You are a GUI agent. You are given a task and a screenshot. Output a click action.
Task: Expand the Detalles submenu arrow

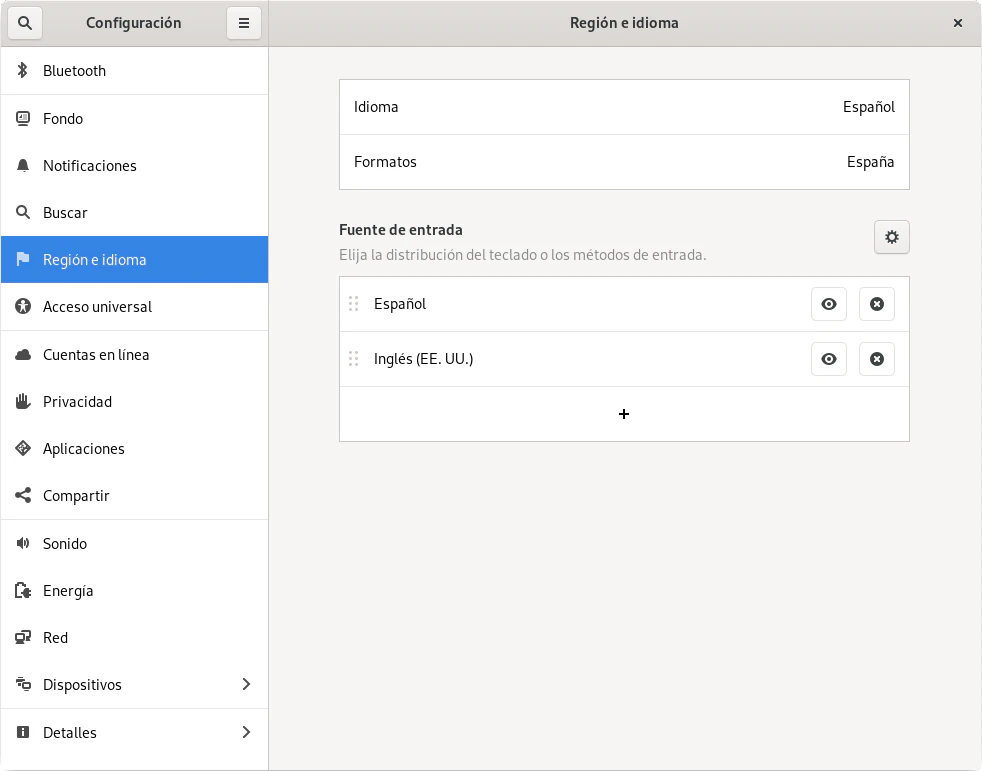pyautogui.click(x=246, y=733)
